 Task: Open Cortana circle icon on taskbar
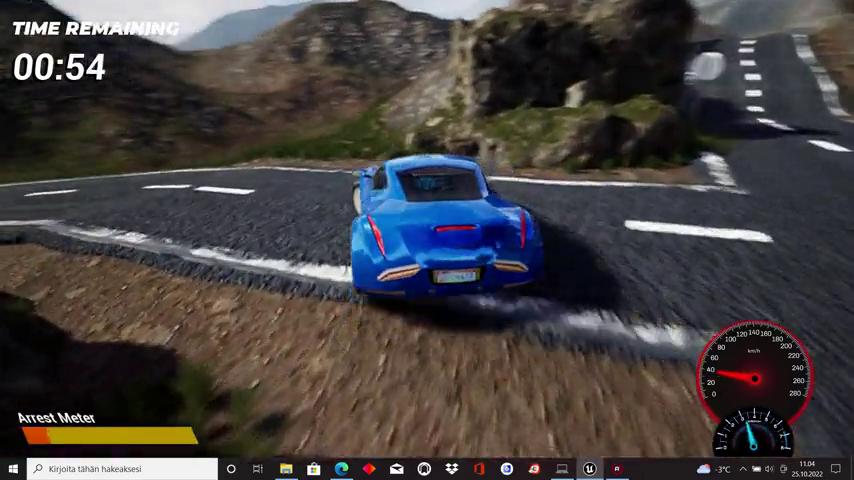(x=231, y=469)
